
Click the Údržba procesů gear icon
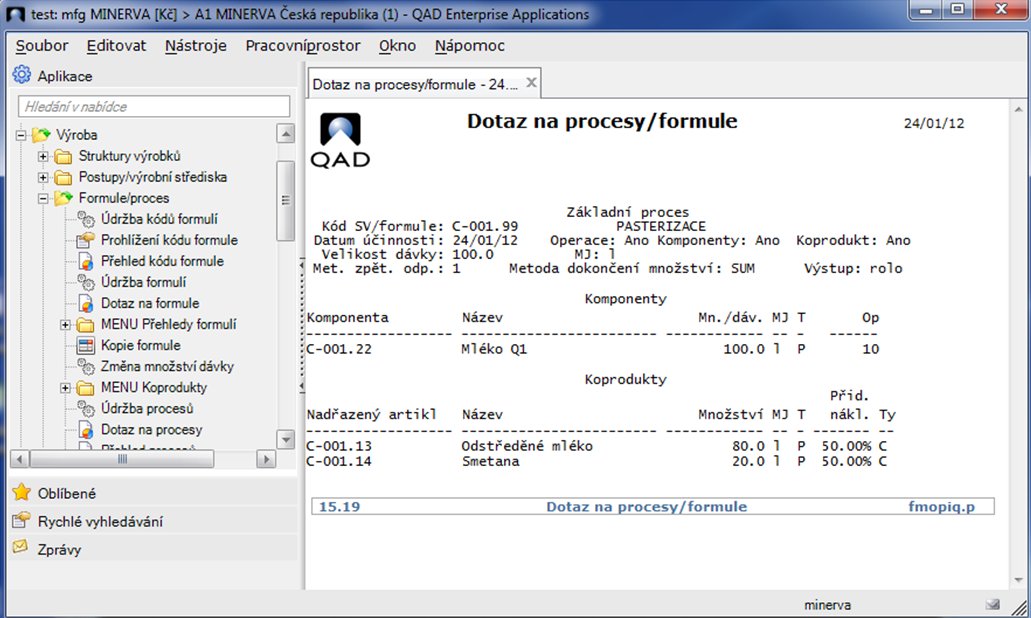coord(85,408)
